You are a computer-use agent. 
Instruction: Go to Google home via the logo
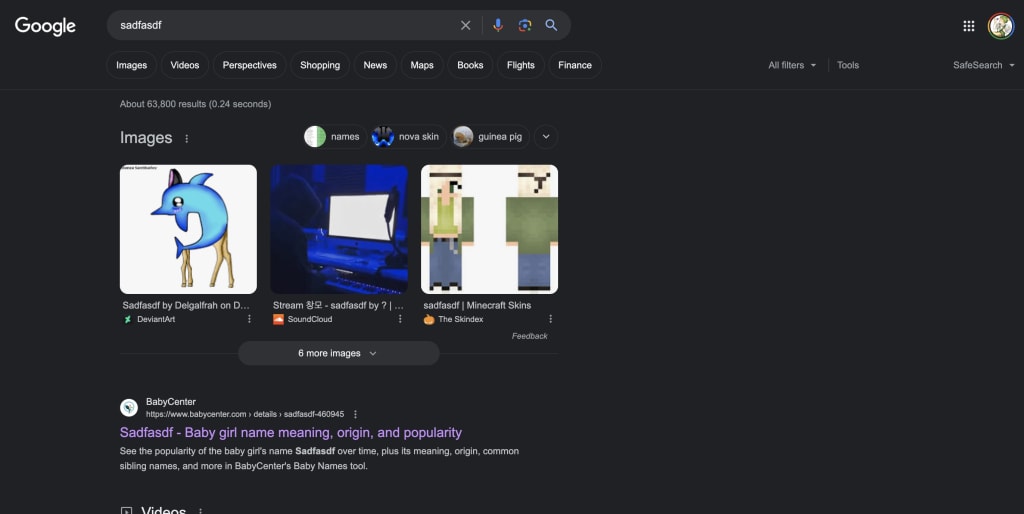click(x=45, y=26)
